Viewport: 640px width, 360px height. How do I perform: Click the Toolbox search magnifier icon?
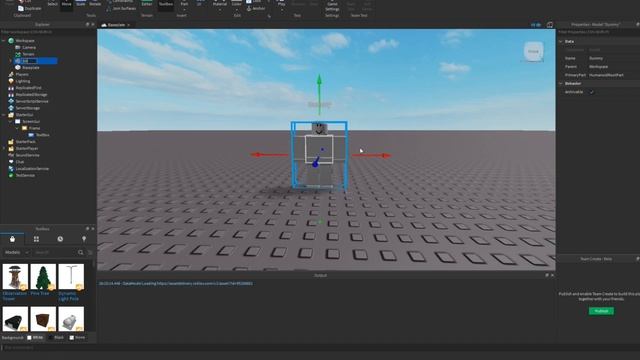point(80,253)
